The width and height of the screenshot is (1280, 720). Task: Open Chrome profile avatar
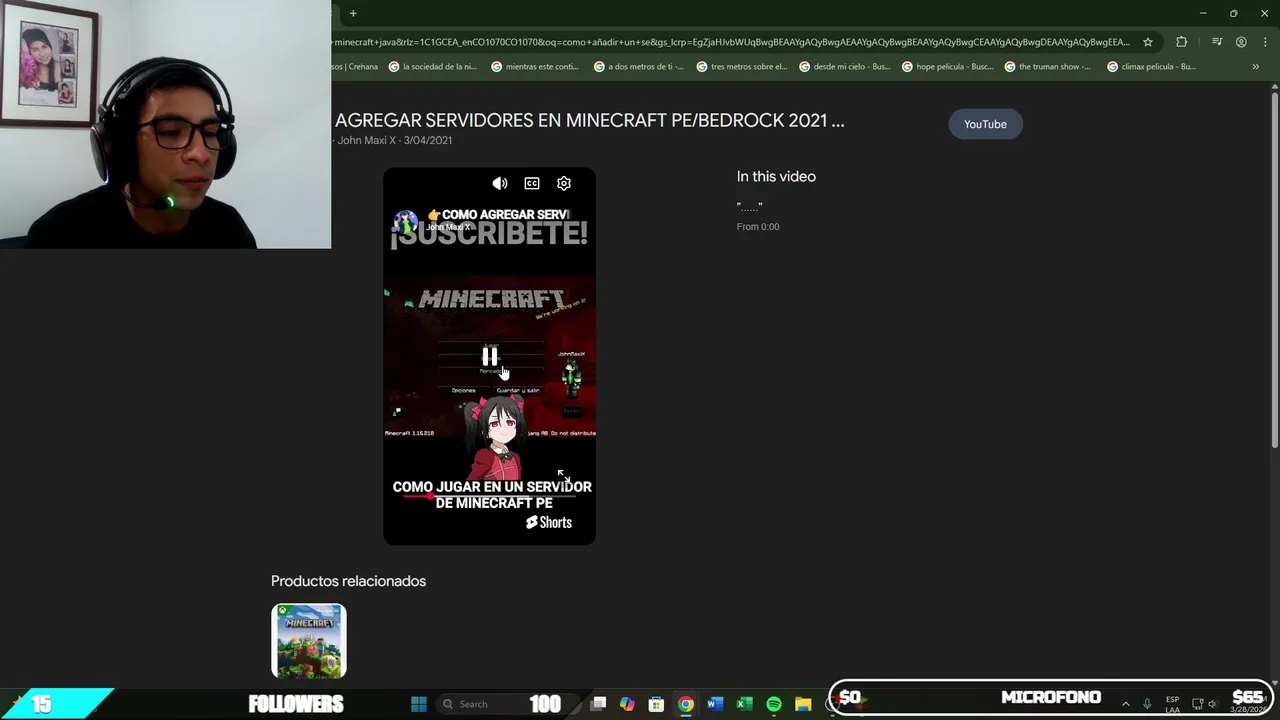point(1241,42)
